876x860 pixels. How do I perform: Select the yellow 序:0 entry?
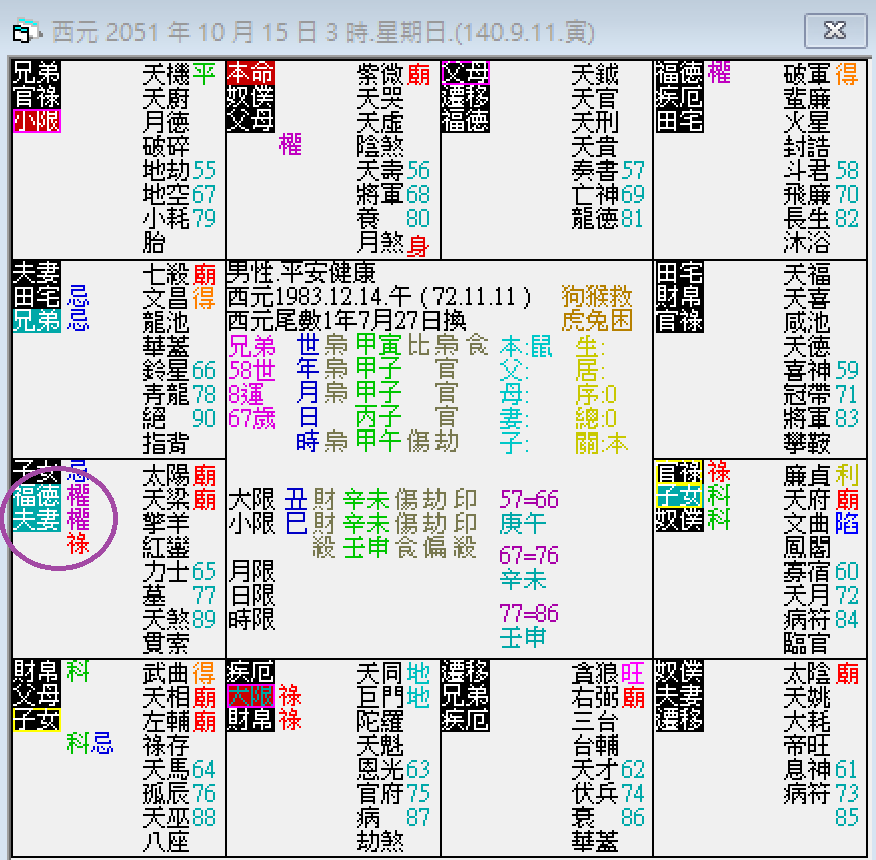click(x=596, y=395)
